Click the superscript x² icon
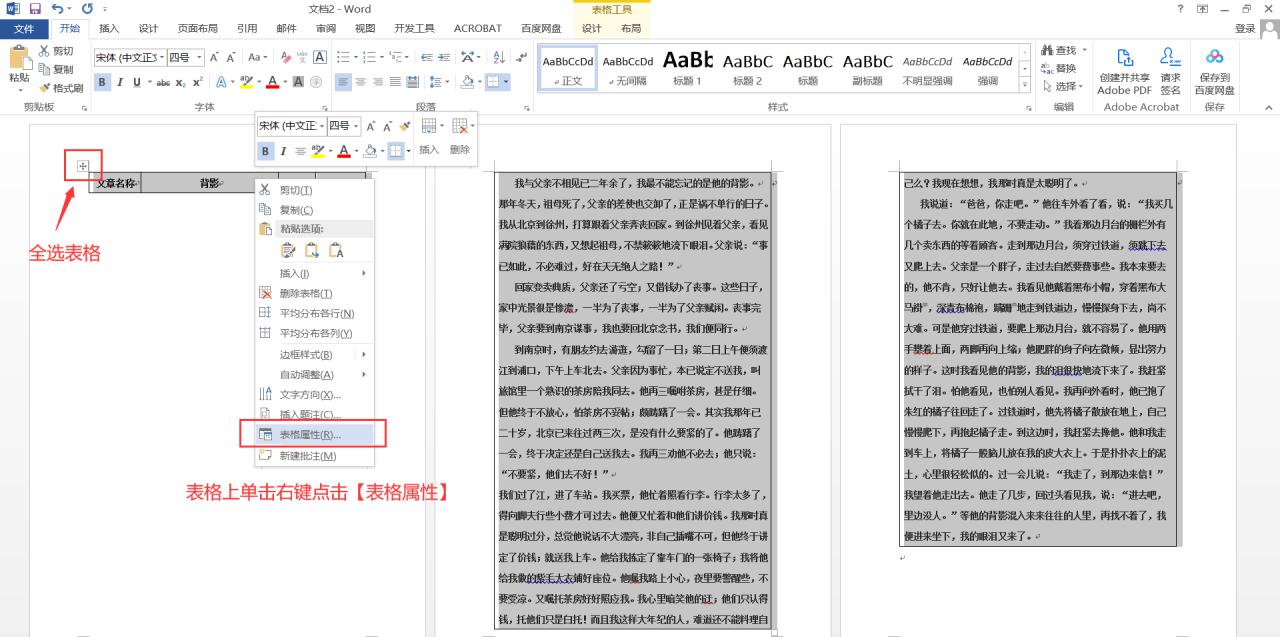This screenshot has width=1280, height=637. 197,82
